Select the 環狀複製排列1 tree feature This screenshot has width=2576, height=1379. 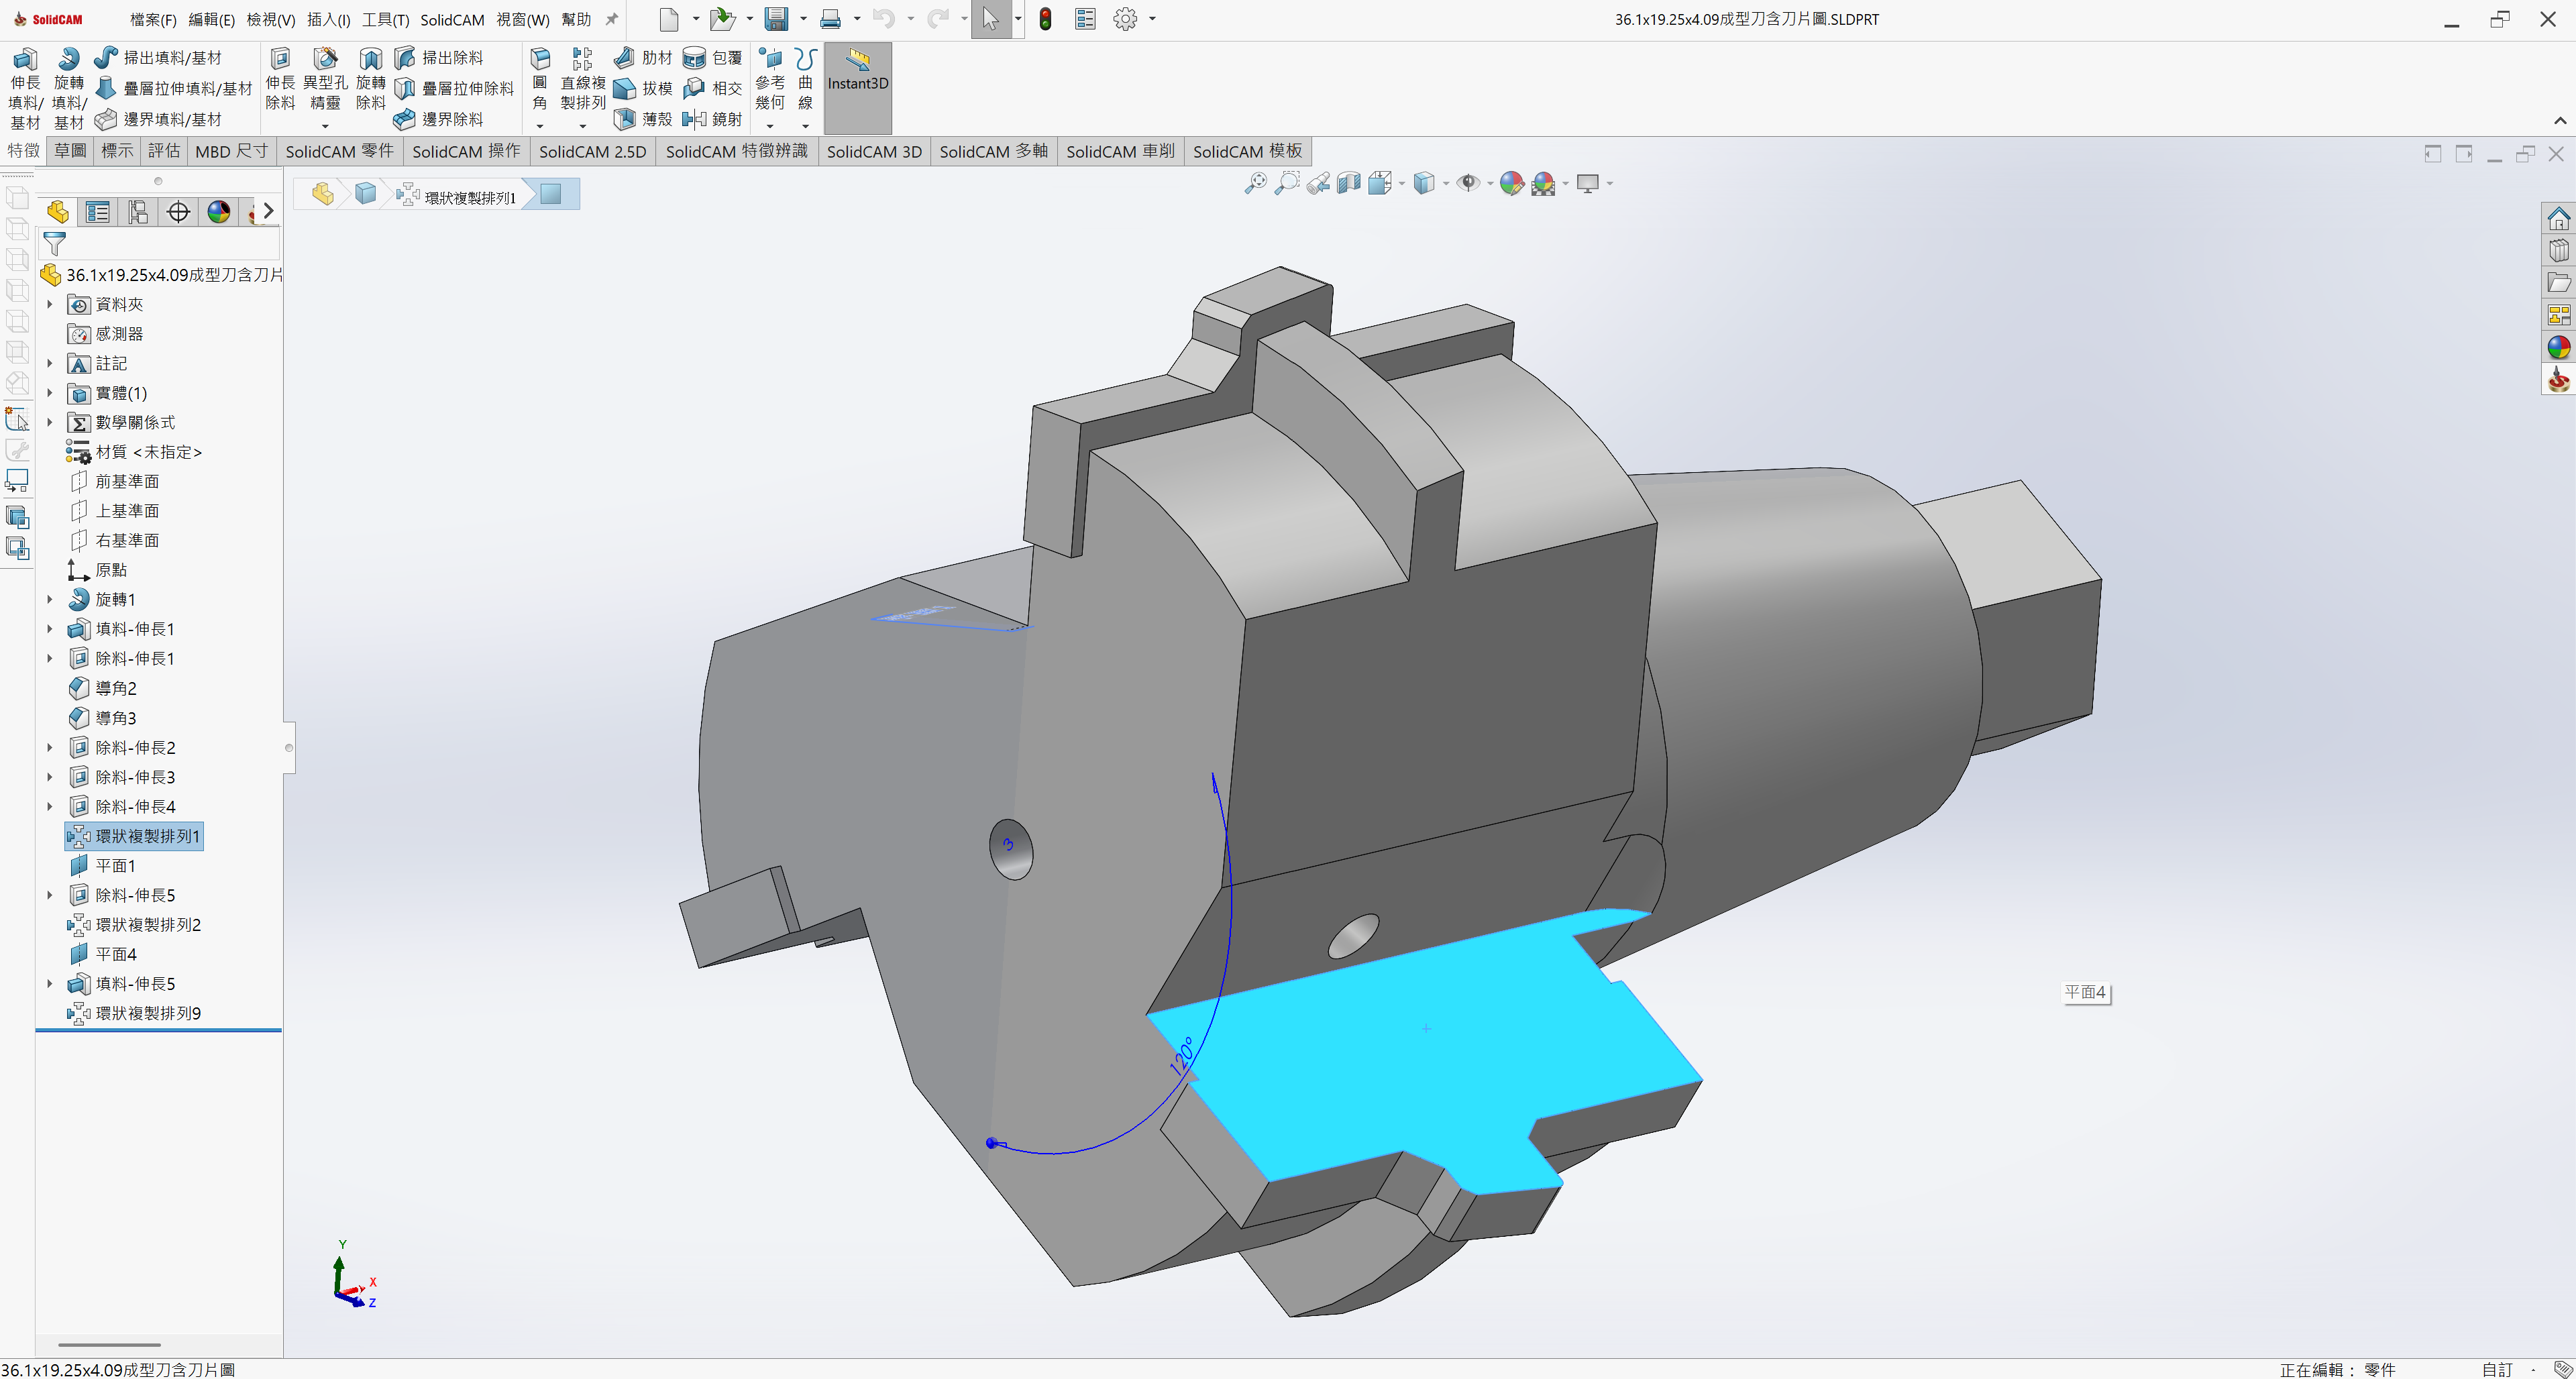click(x=134, y=836)
